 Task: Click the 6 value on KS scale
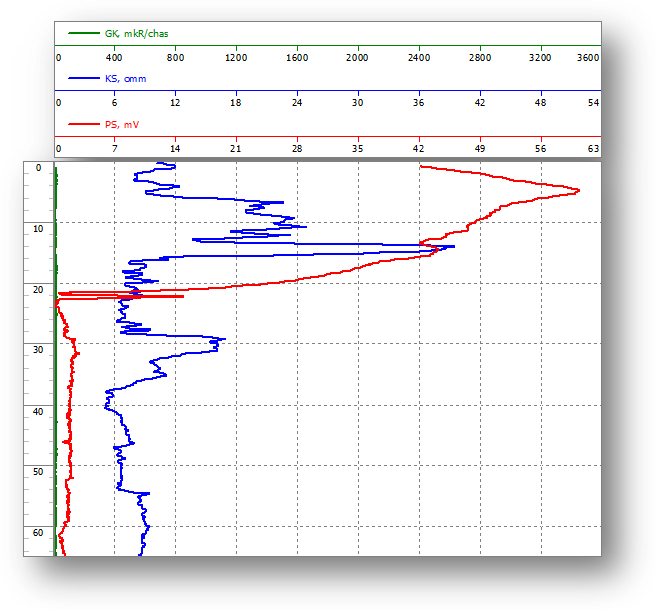pos(114,103)
